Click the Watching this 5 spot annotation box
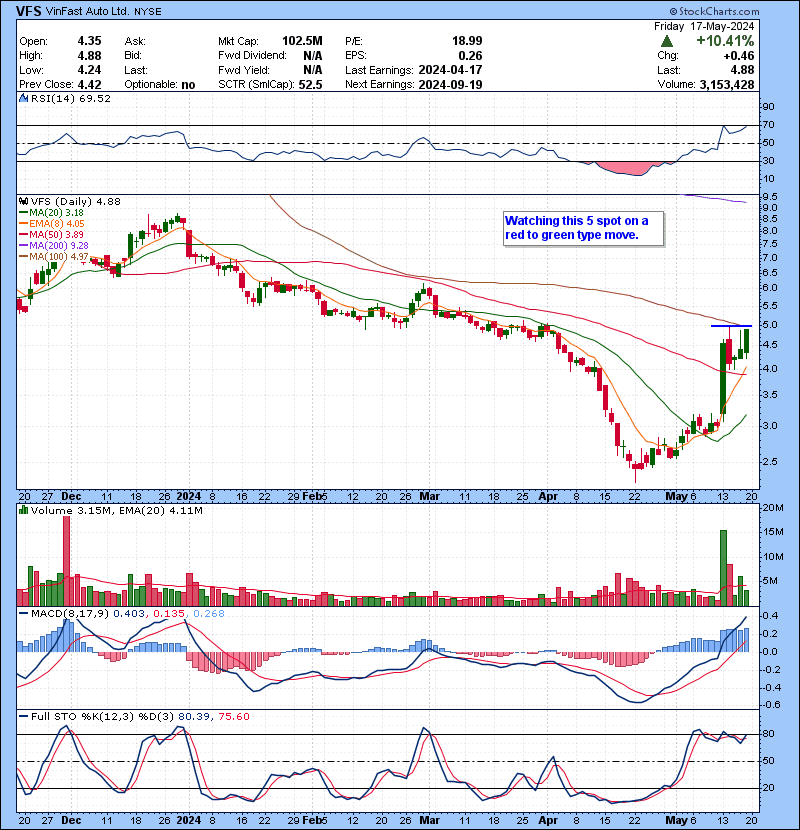 click(583, 228)
